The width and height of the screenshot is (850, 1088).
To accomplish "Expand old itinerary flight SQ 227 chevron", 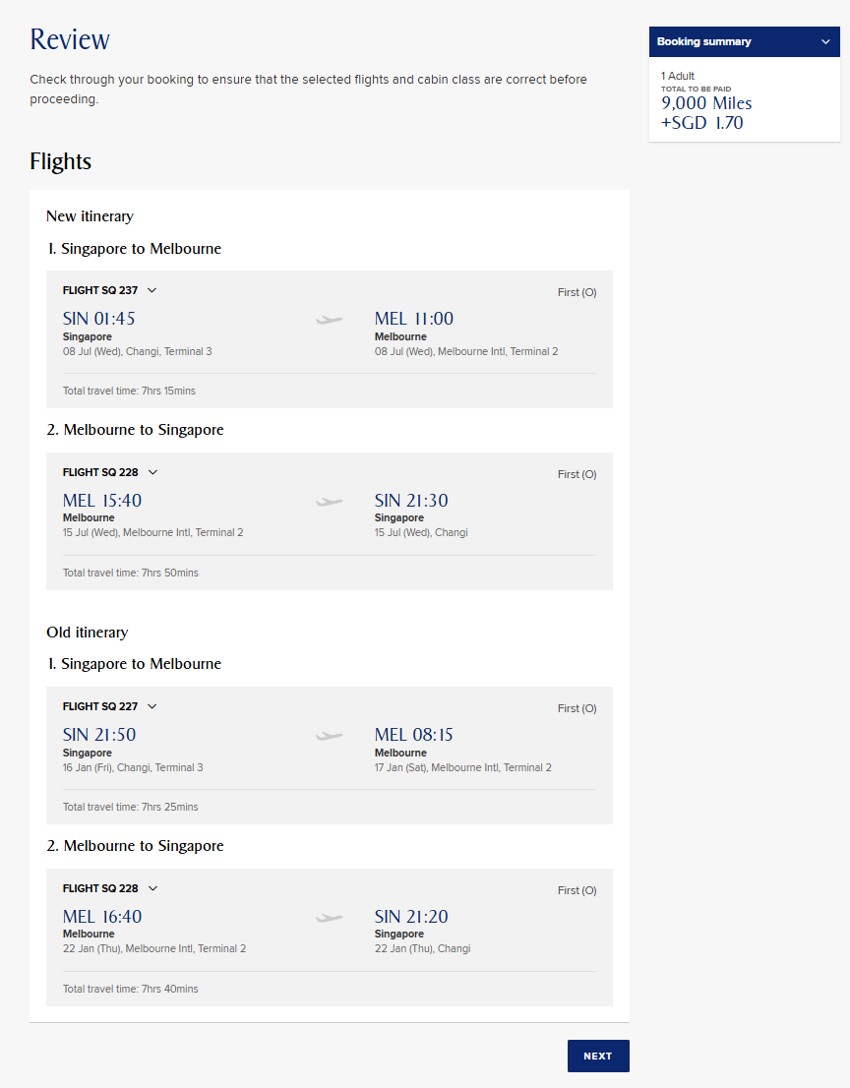I will [152, 707].
